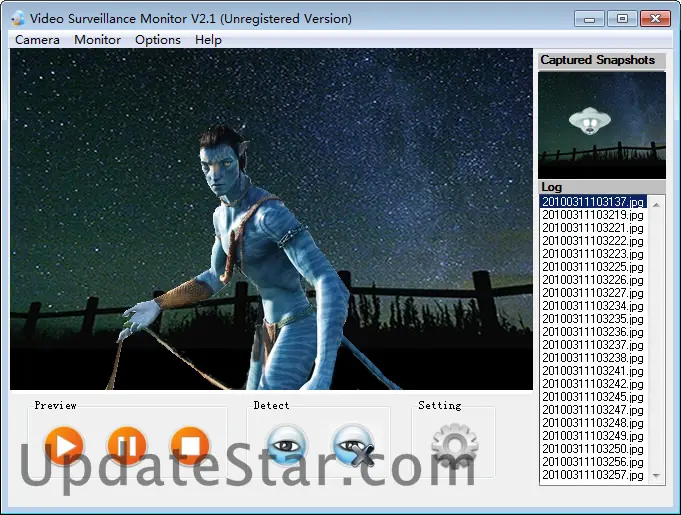Open the Help menu
Screen dimensions: 681x515
[208, 40]
